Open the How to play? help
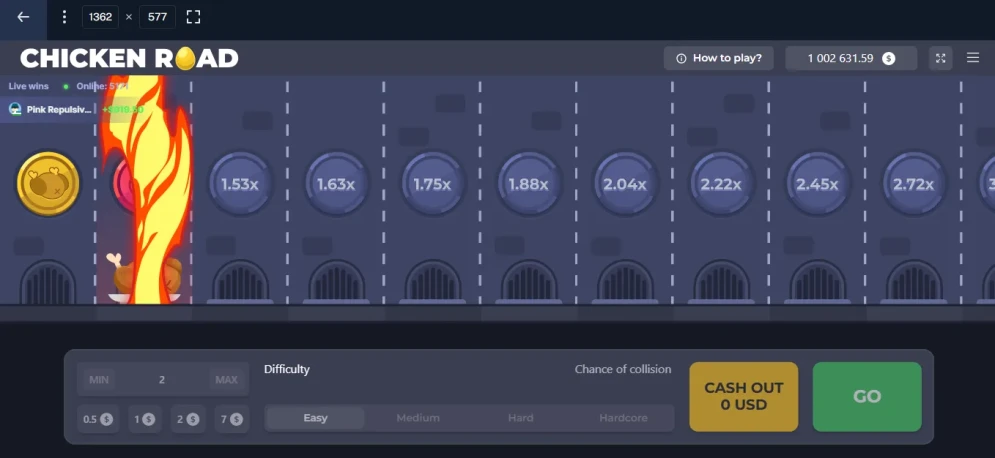 tap(719, 58)
